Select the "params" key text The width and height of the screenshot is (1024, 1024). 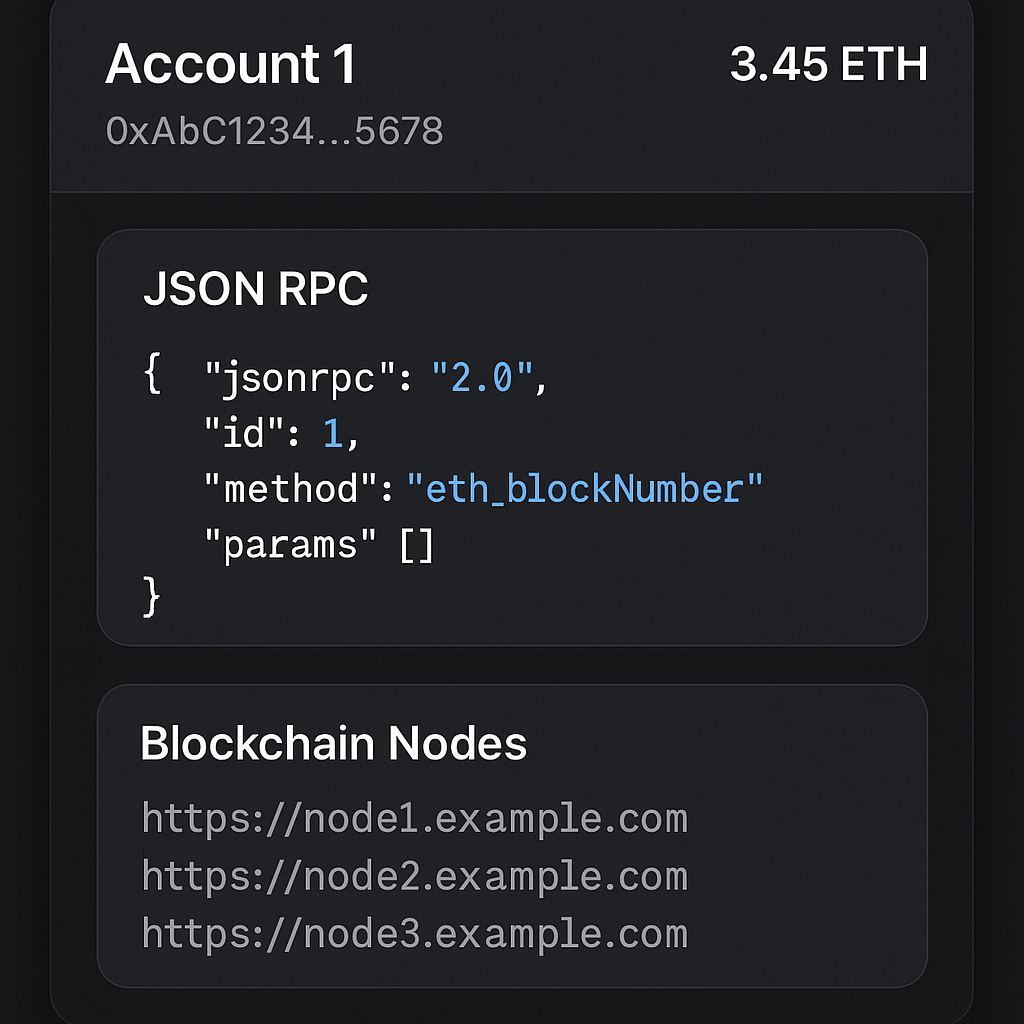tap(291, 545)
